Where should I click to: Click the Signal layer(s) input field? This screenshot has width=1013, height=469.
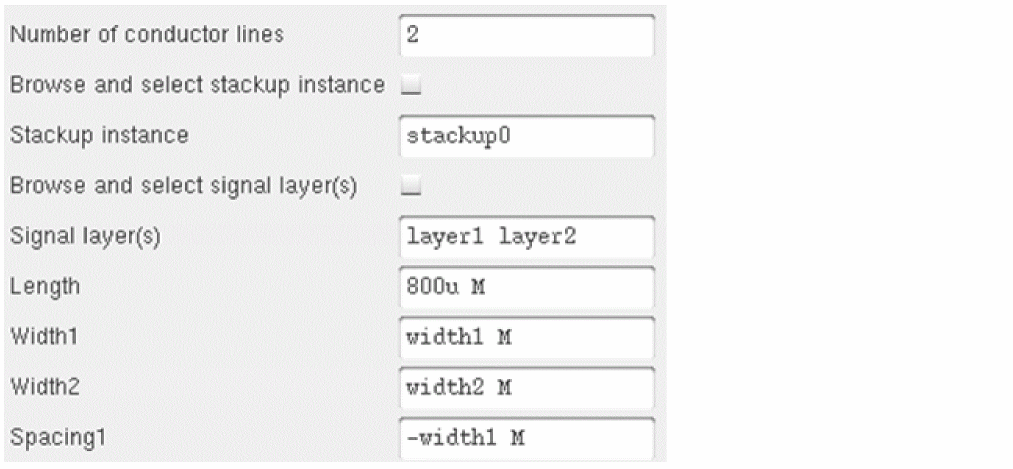pyautogui.click(x=526, y=237)
